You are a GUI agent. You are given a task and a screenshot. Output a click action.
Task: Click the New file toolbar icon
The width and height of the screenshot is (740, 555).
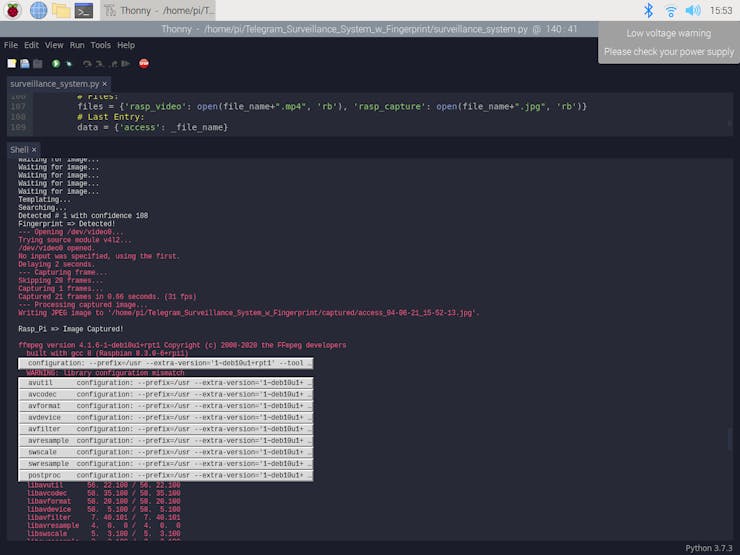tap(11, 63)
